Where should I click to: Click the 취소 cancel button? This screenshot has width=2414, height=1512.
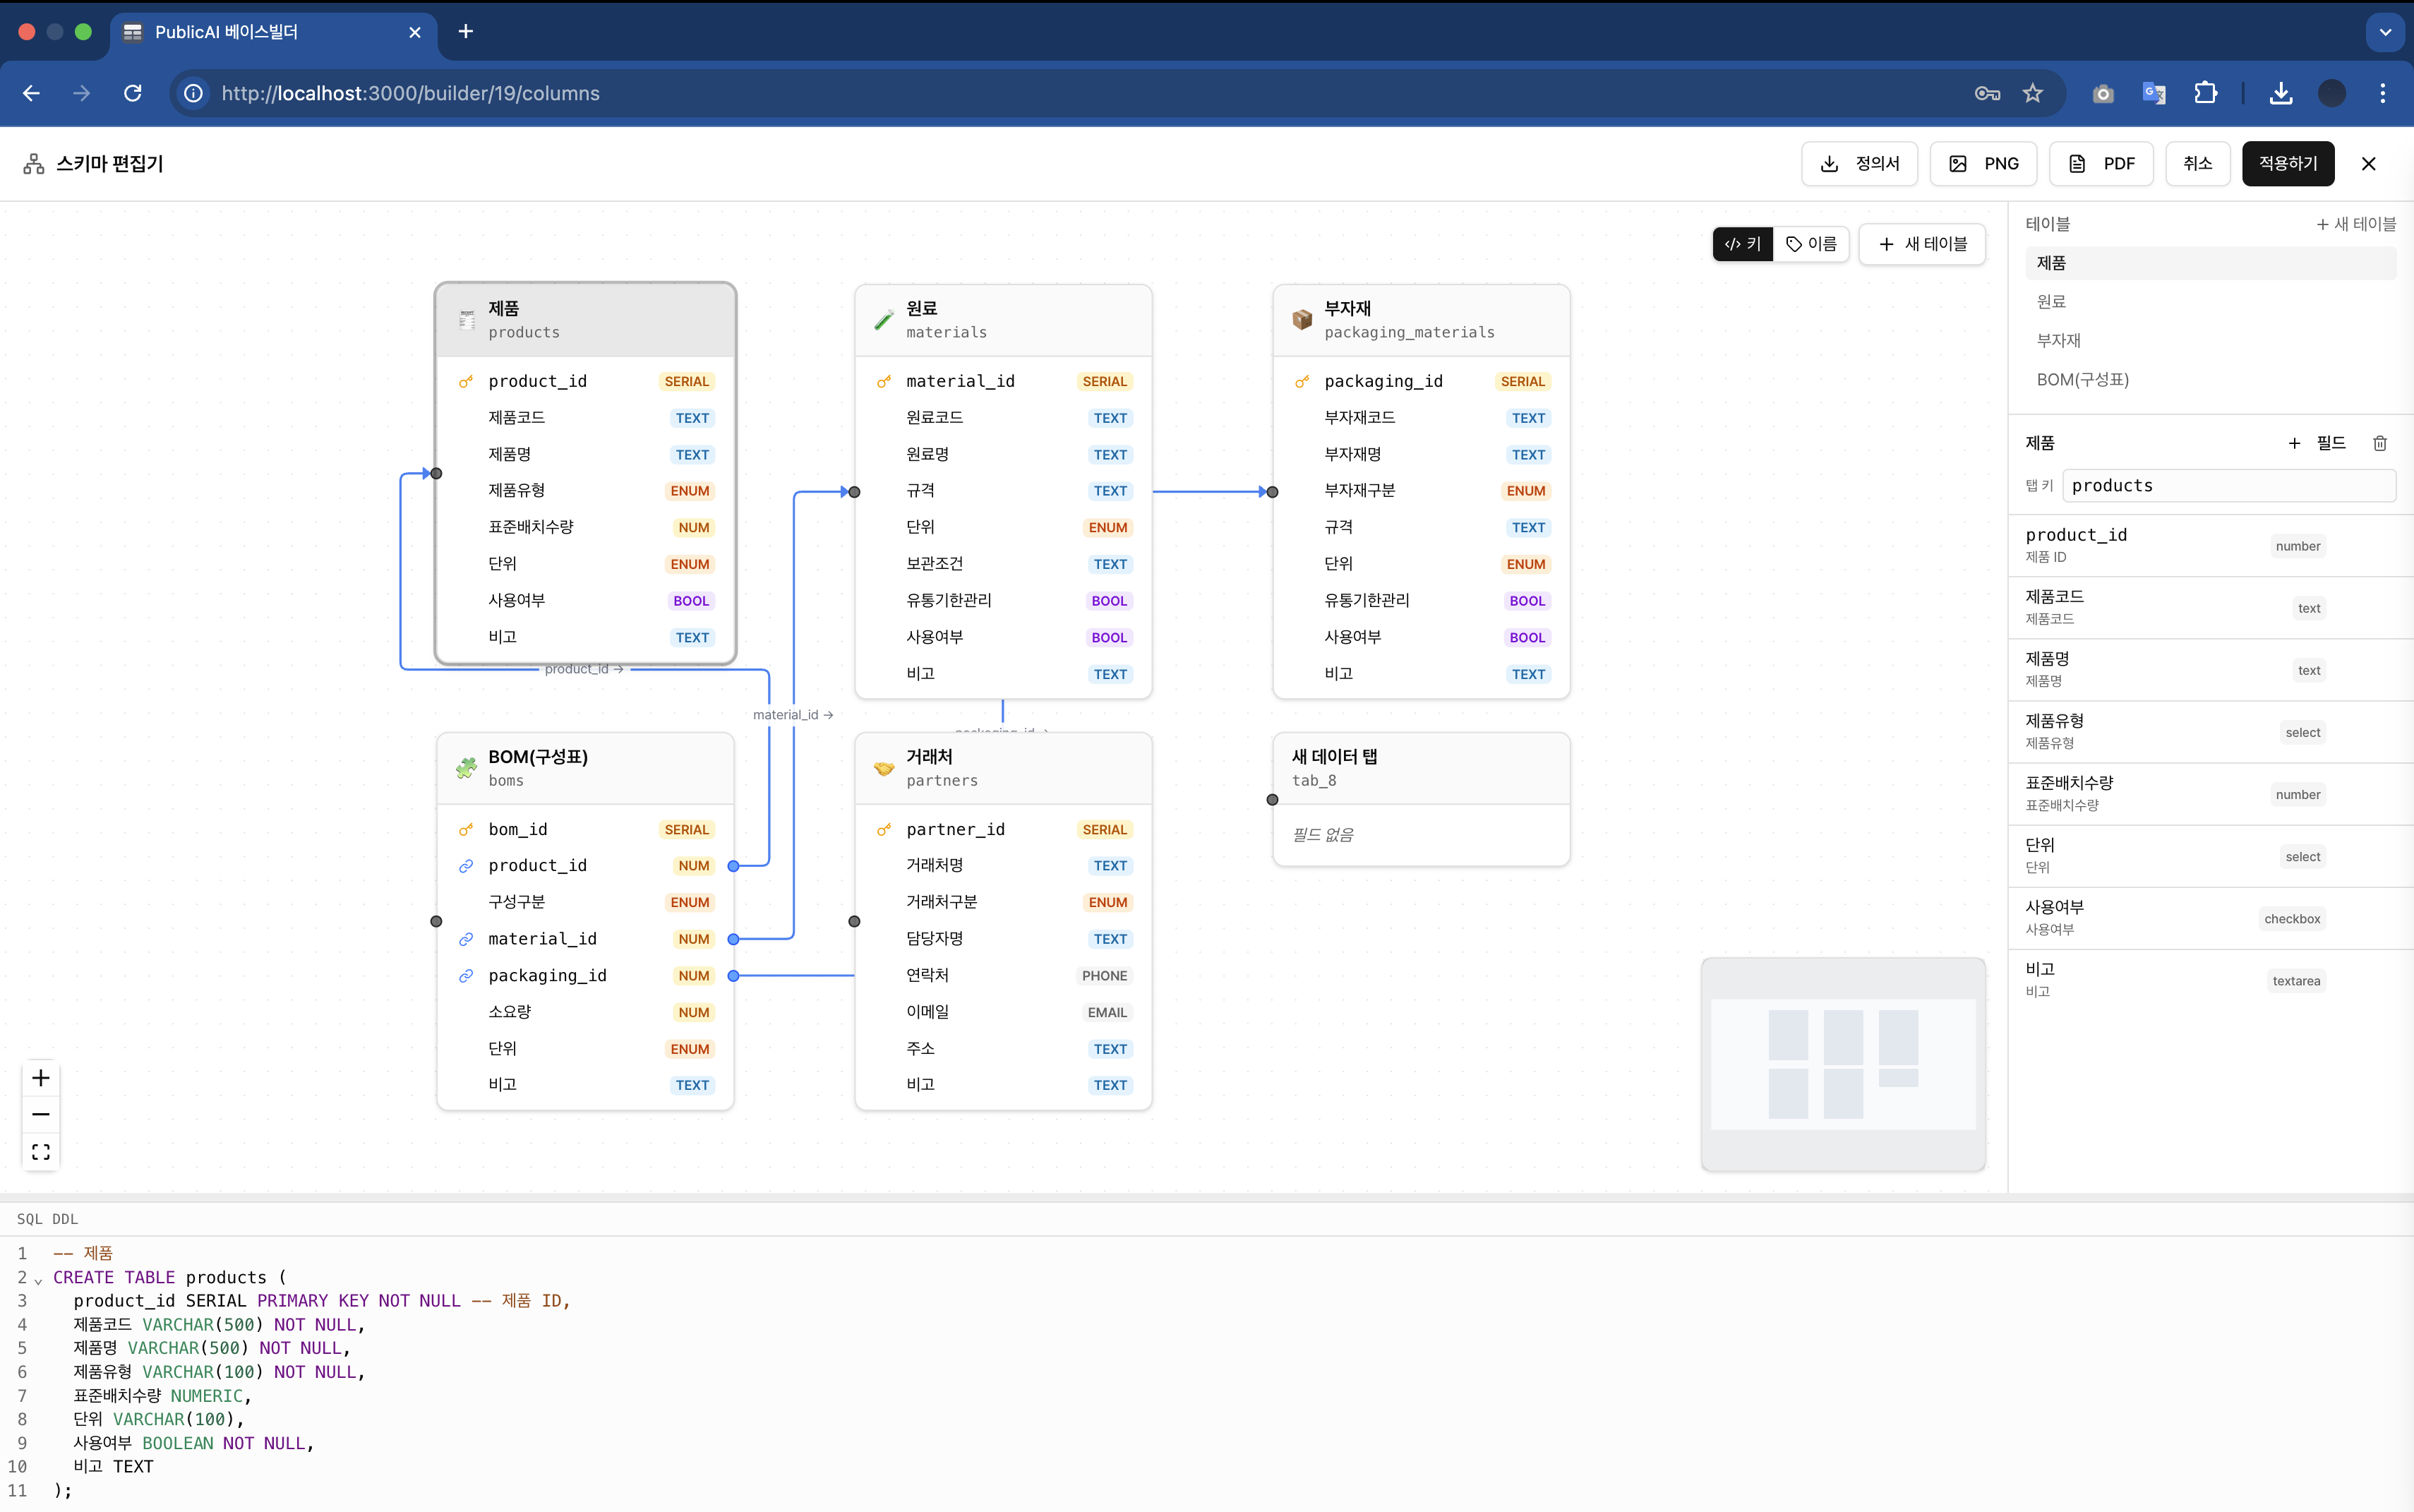point(2197,164)
